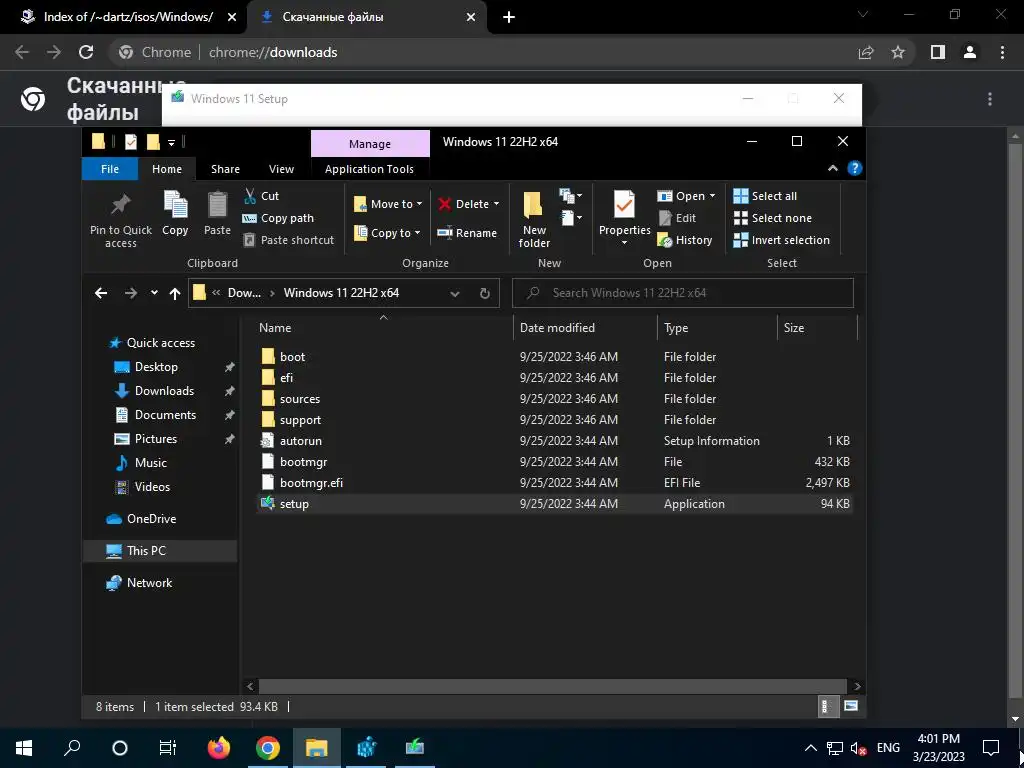Click the Search Windows 11 22H2 x64 field
The width and height of the screenshot is (1024, 768).
pyautogui.click(x=682, y=293)
